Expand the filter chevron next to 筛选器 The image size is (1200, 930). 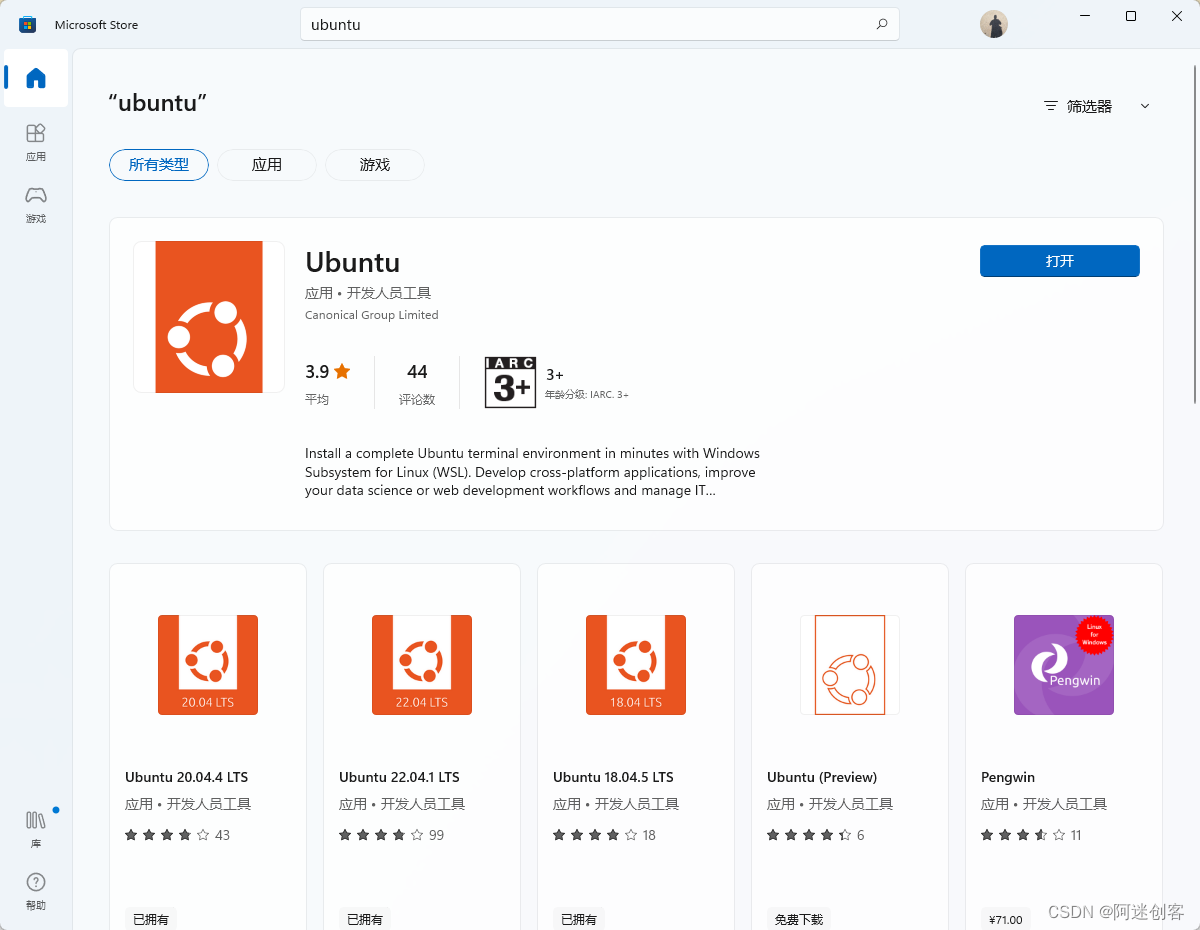coord(1145,105)
